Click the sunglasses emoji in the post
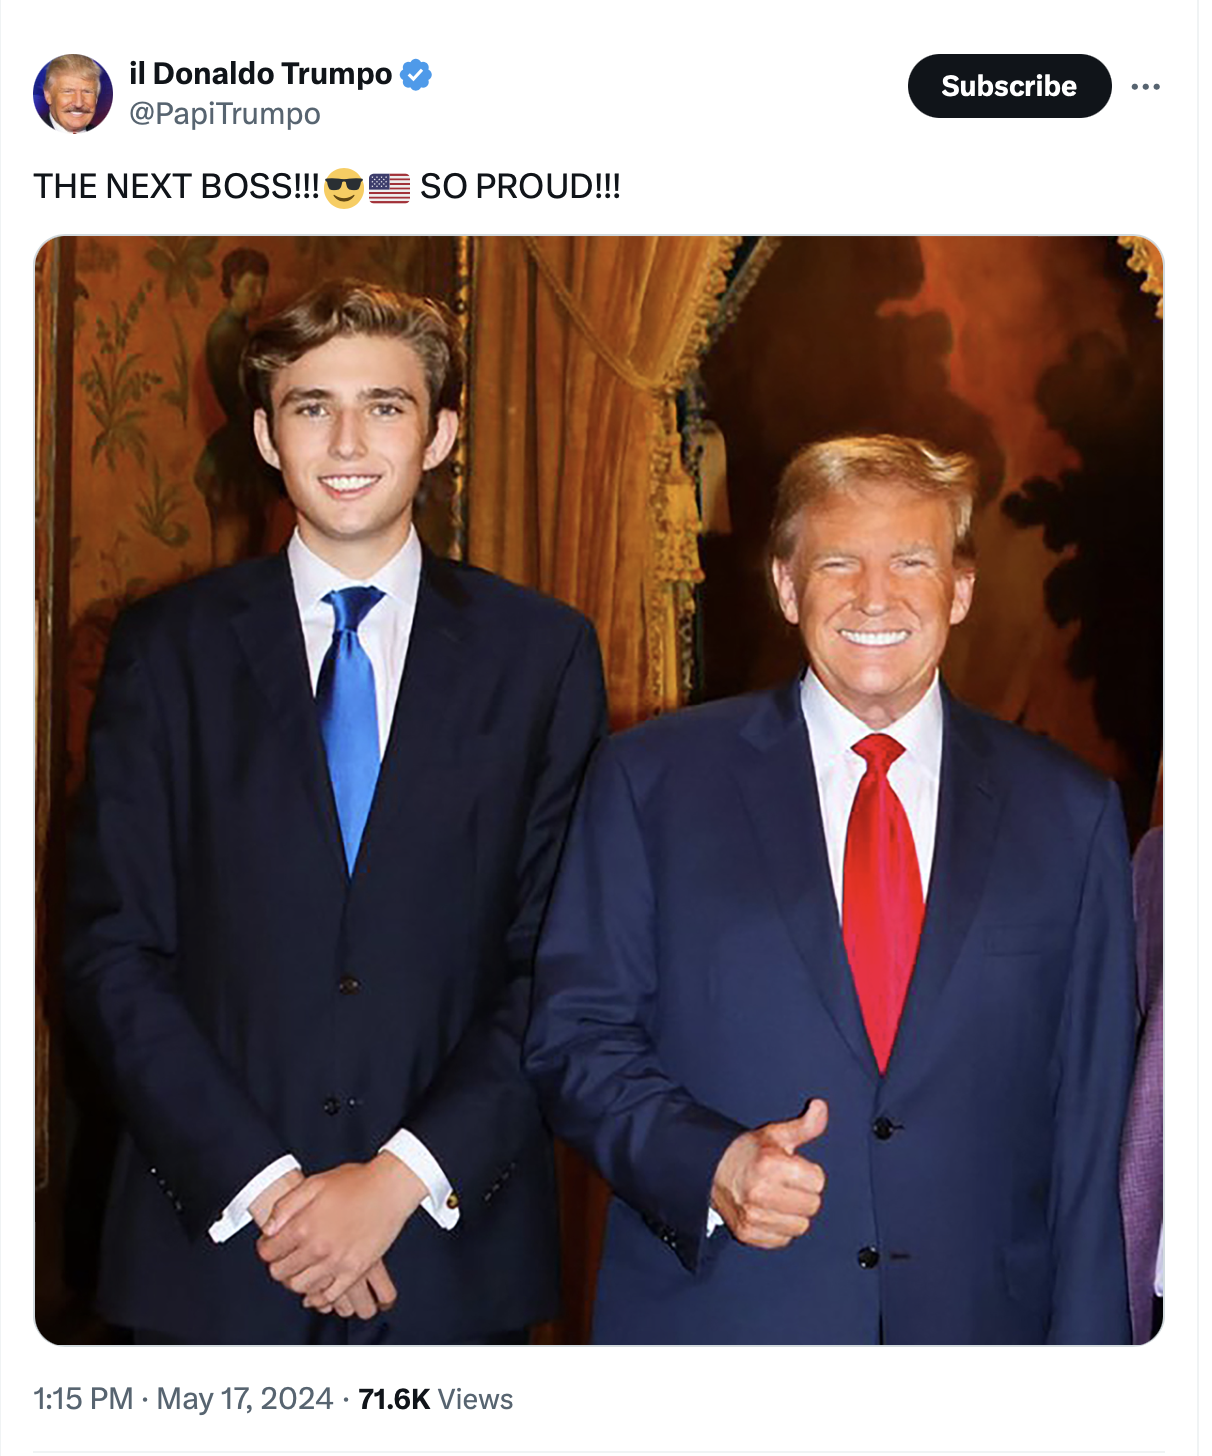 click(344, 187)
